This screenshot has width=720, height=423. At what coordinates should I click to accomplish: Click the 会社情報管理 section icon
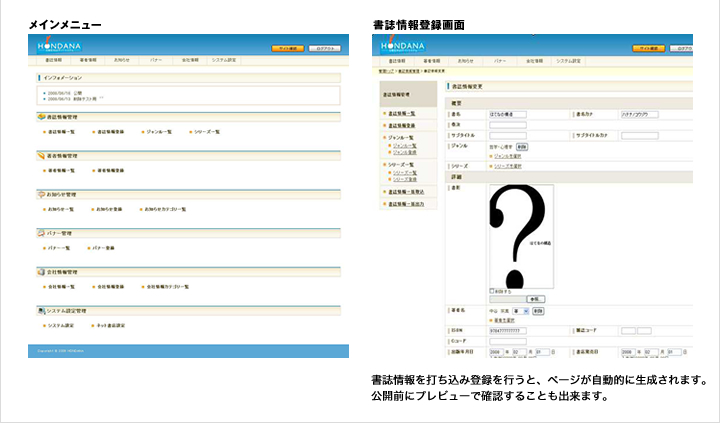(x=41, y=272)
